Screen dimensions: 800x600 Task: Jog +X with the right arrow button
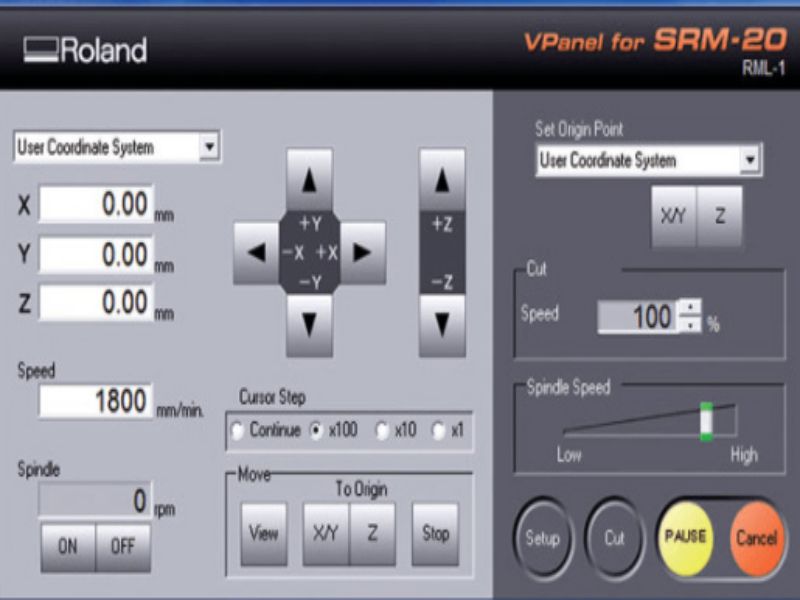pos(363,253)
